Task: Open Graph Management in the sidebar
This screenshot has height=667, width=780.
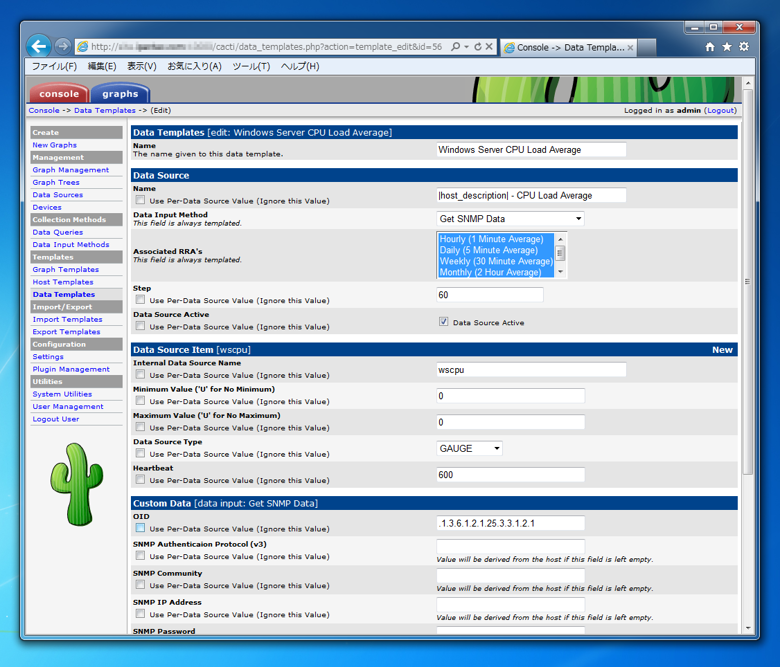Action: 71,170
